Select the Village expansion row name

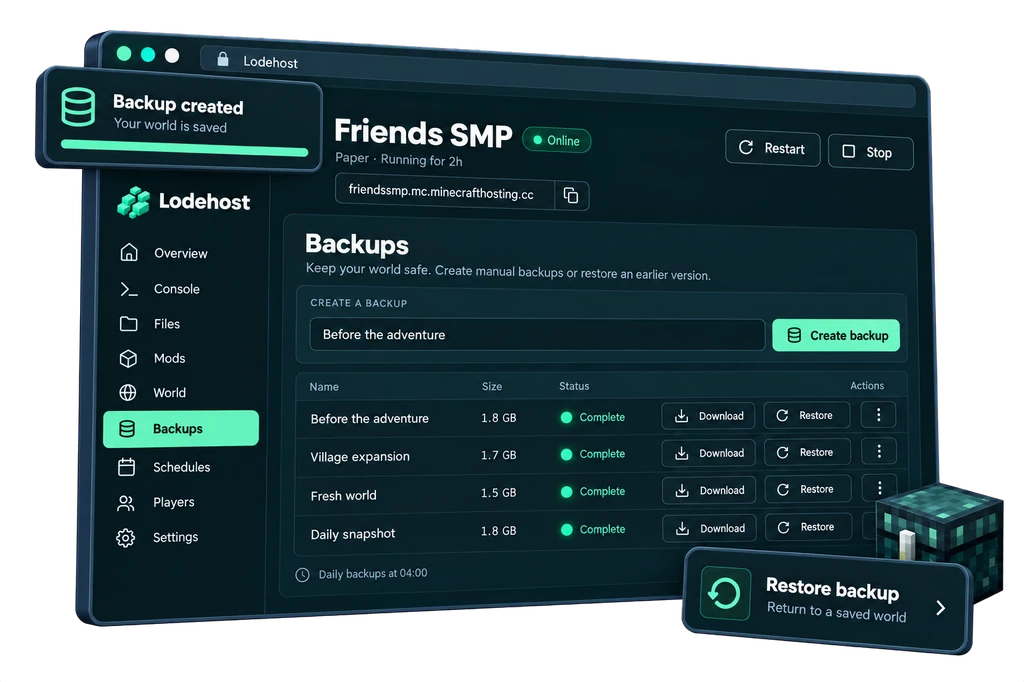(360, 457)
